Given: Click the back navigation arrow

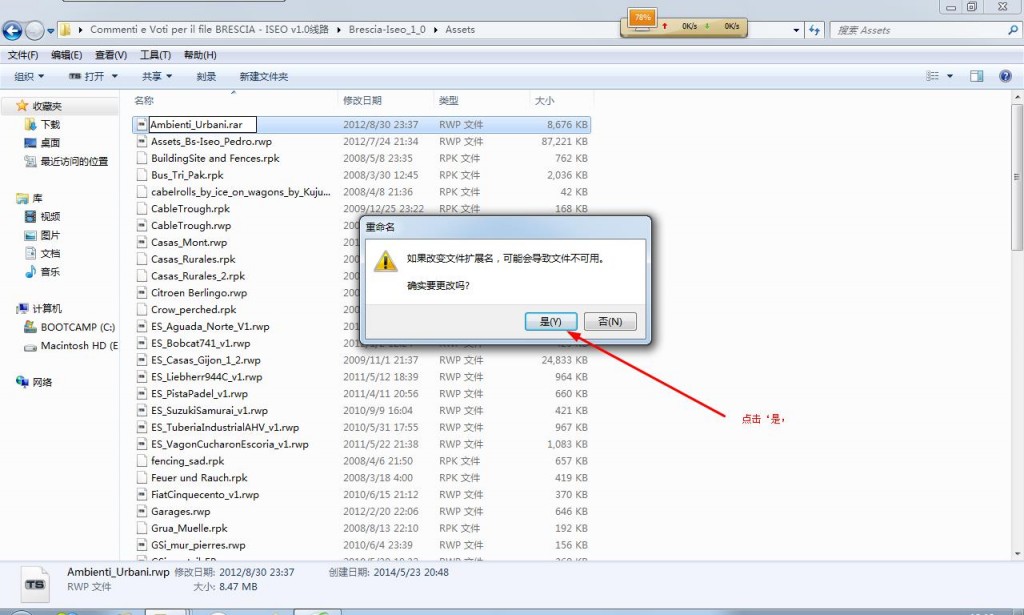Looking at the screenshot, I should (13, 30).
